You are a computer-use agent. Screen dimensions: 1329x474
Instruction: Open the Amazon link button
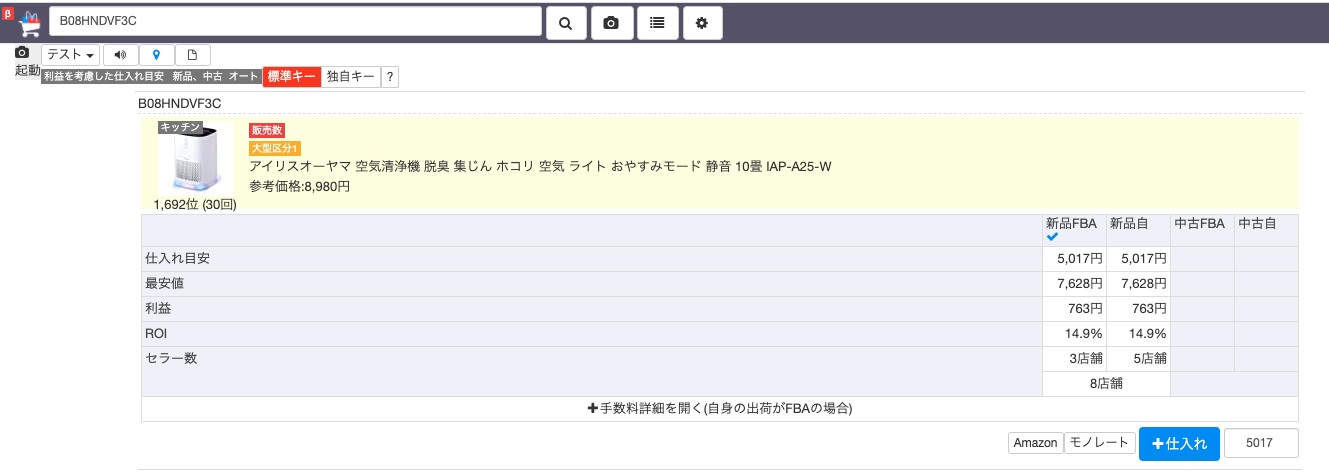1035,443
